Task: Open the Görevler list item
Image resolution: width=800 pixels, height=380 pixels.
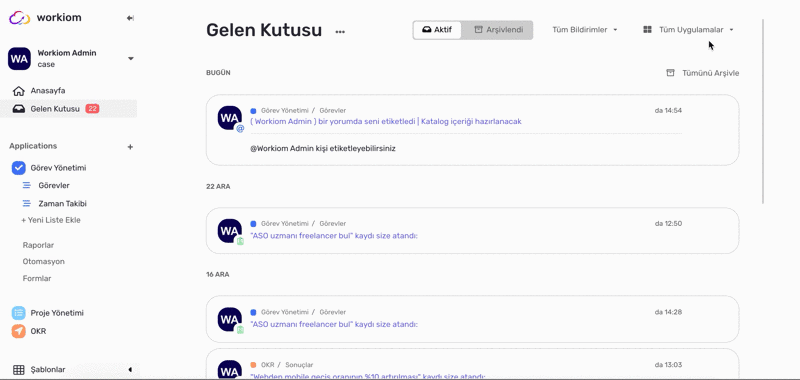Action: coord(54,186)
